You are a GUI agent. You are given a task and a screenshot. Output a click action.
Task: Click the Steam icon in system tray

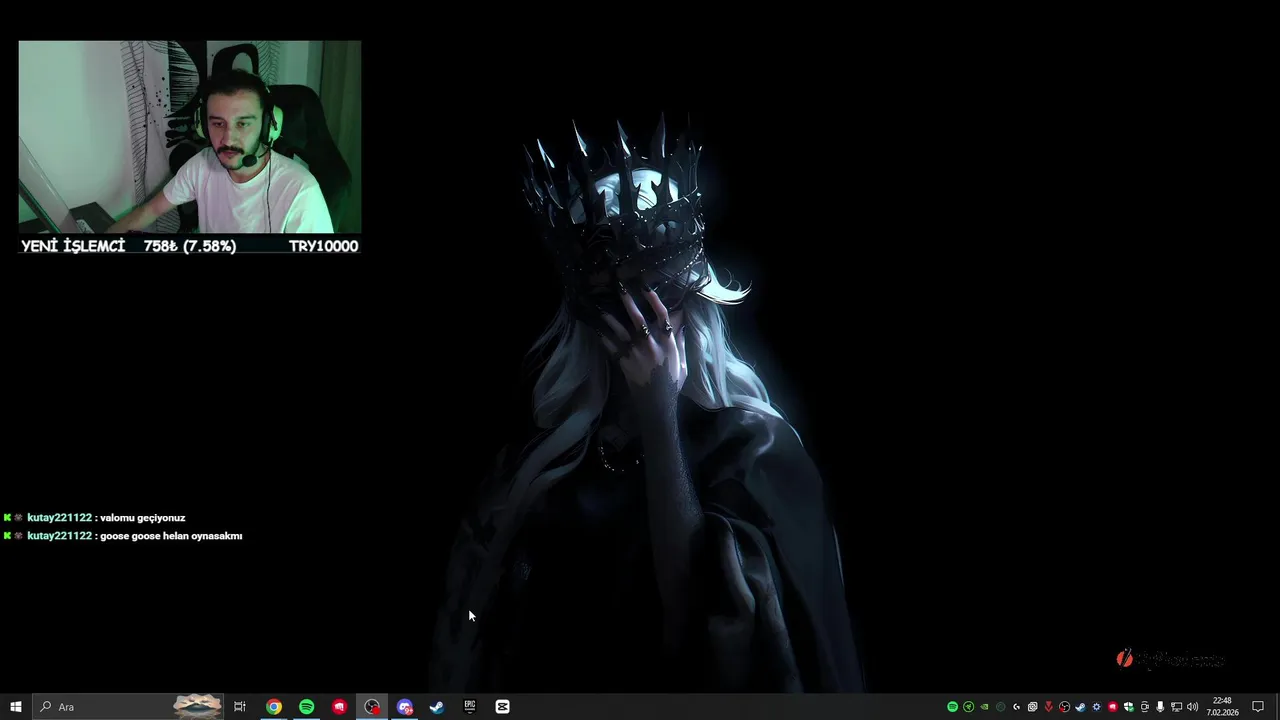tap(1080, 707)
